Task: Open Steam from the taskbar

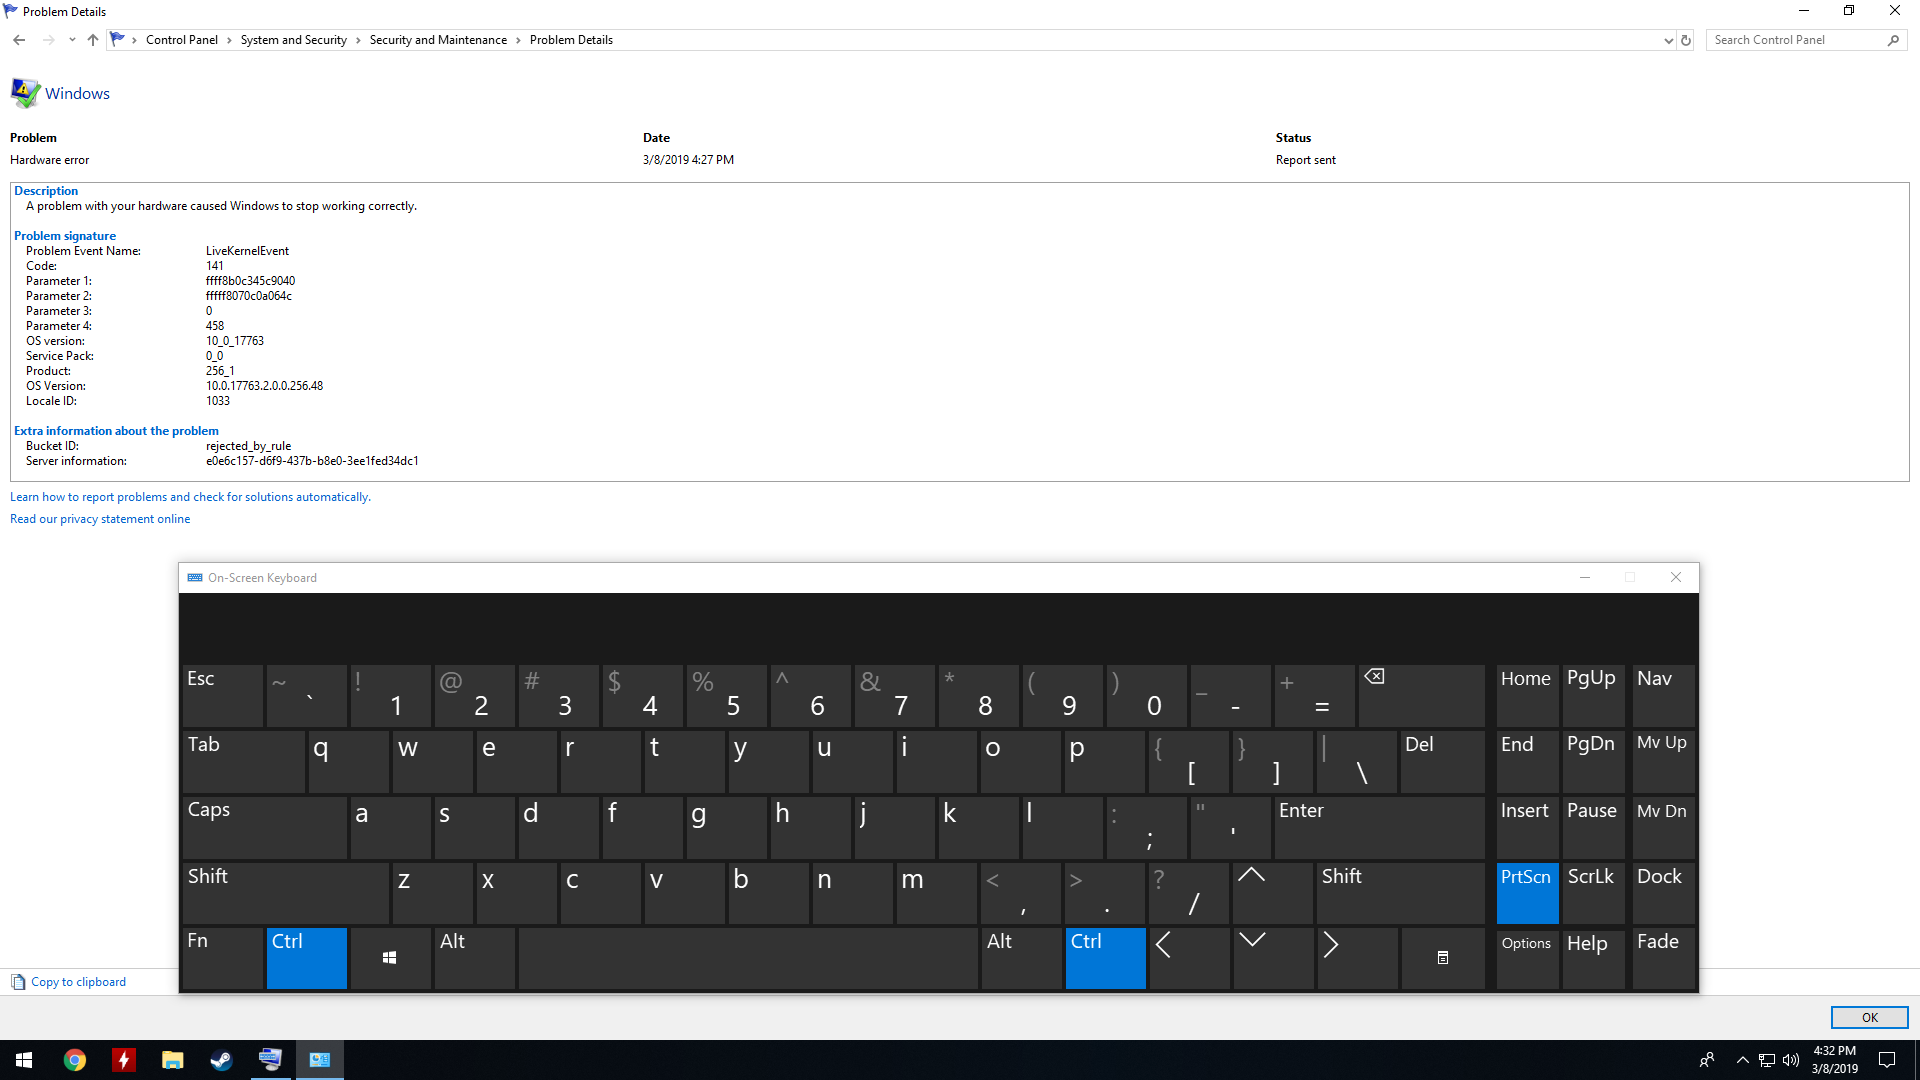Action: pos(221,1060)
